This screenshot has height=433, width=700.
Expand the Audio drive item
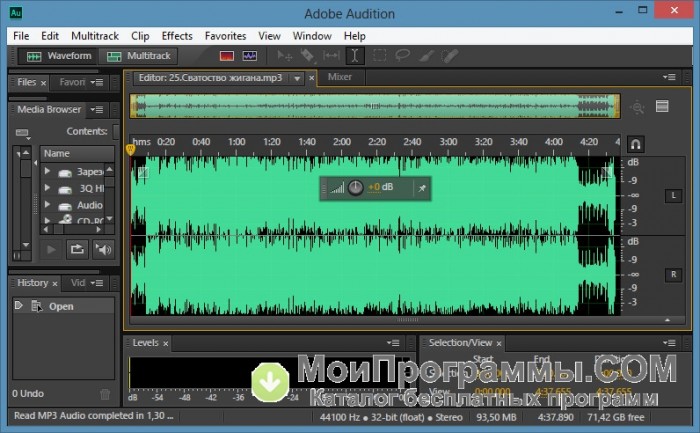click(47, 205)
